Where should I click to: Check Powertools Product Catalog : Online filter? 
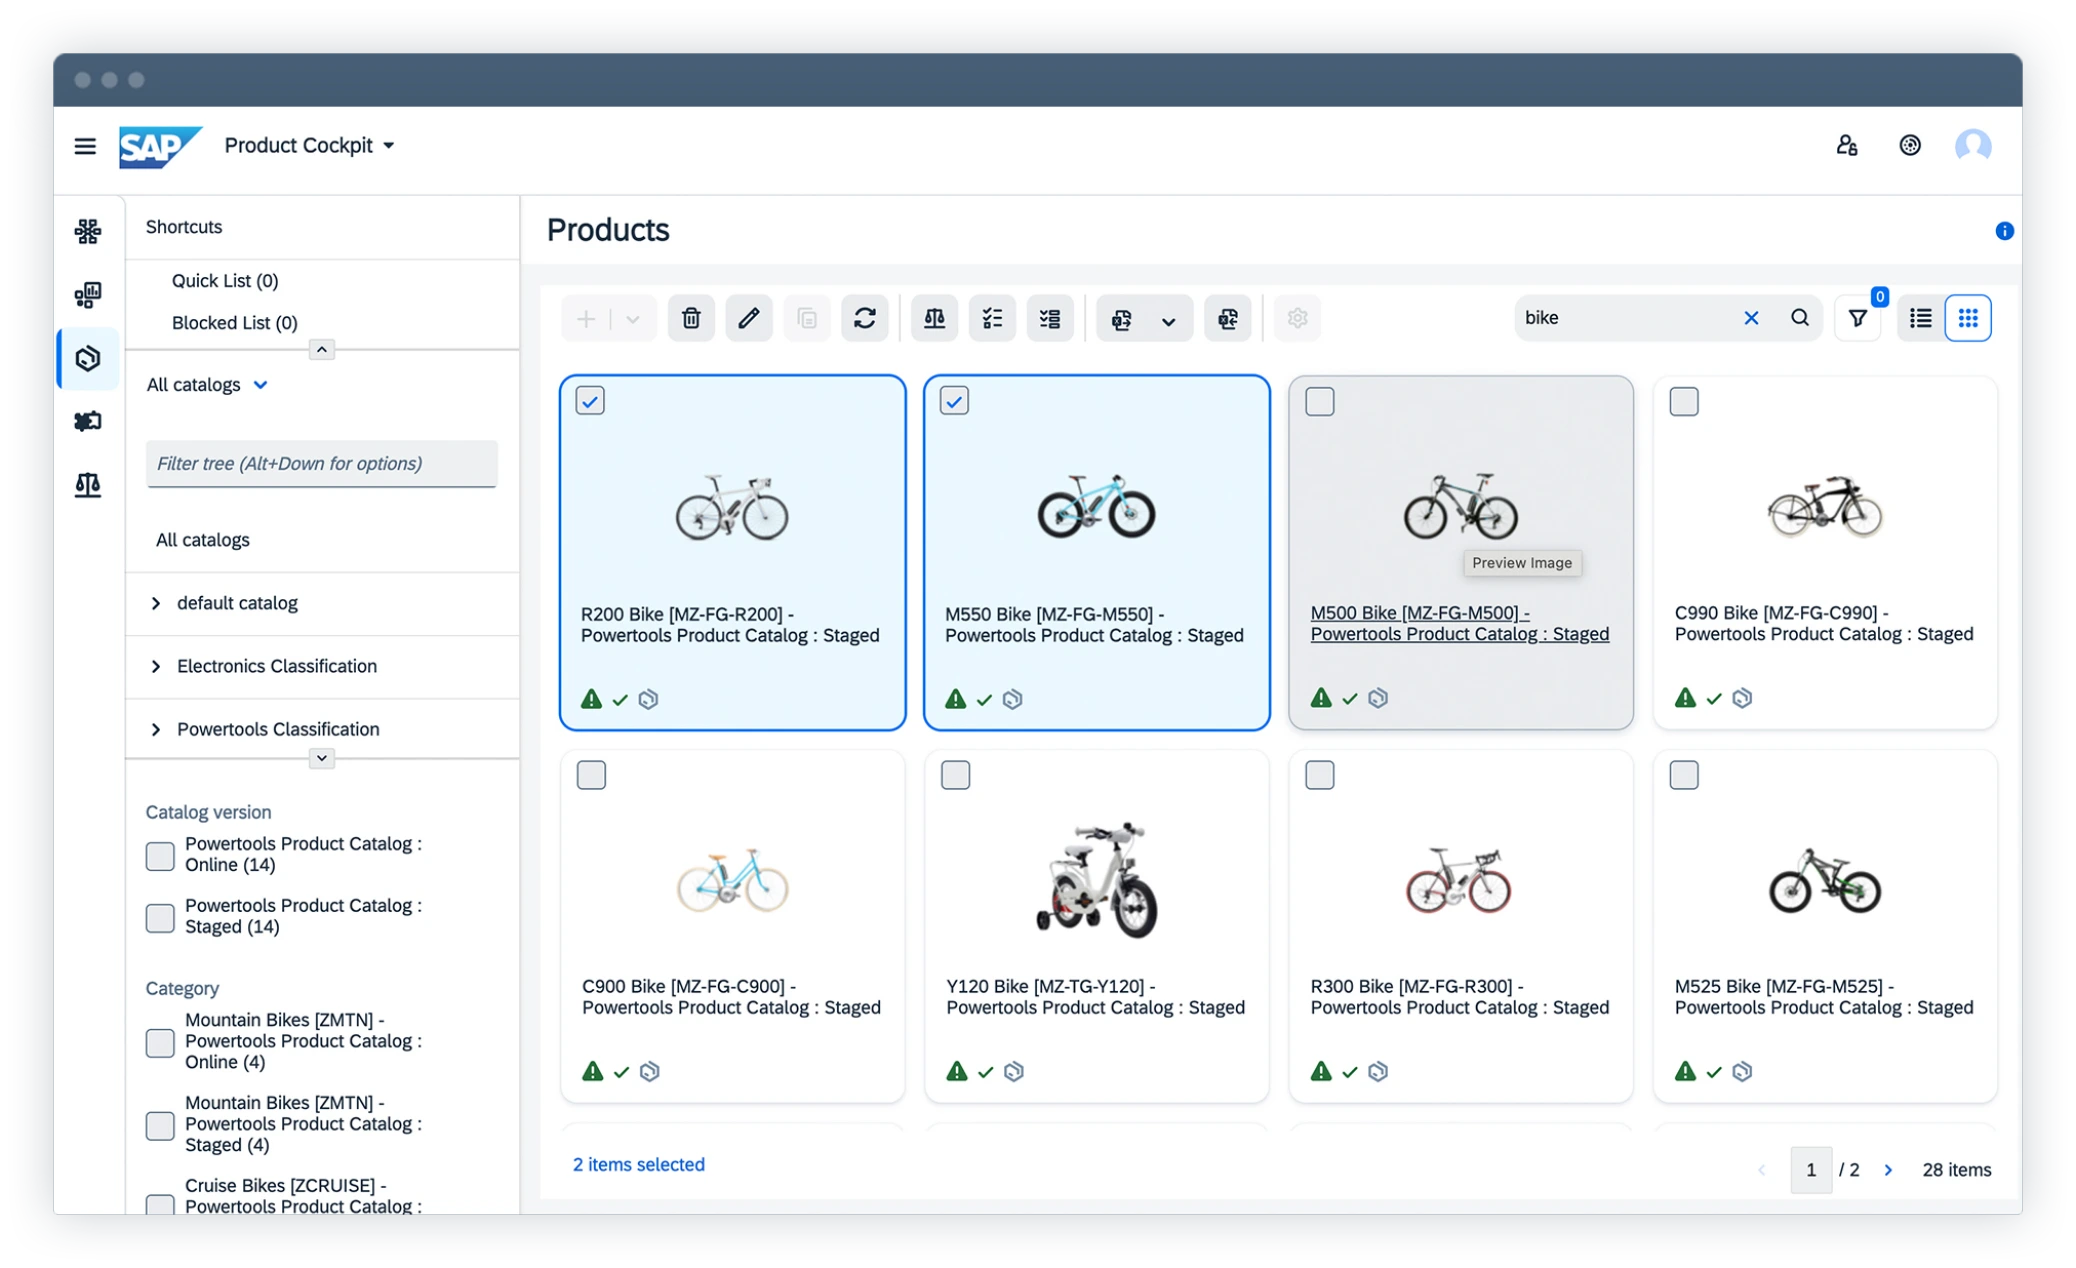coord(160,856)
